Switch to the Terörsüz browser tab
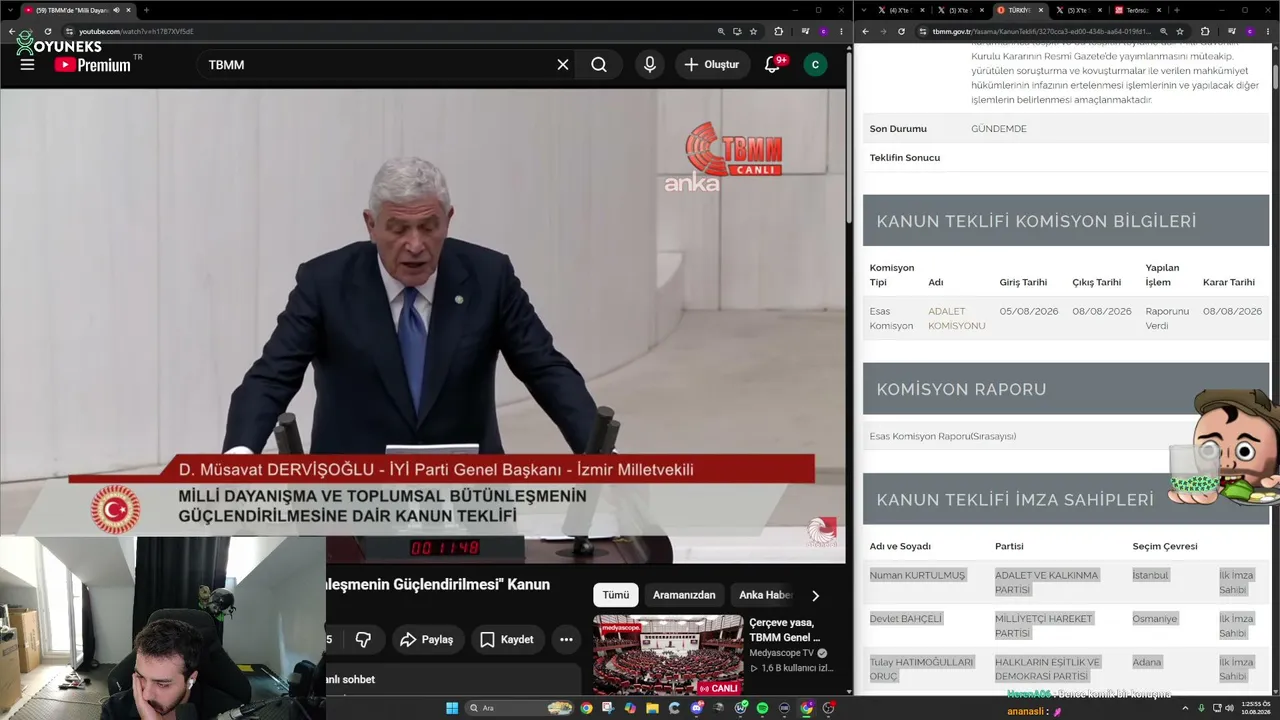The width and height of the screenshot is (1280, 720). (x=1140, y=10)
